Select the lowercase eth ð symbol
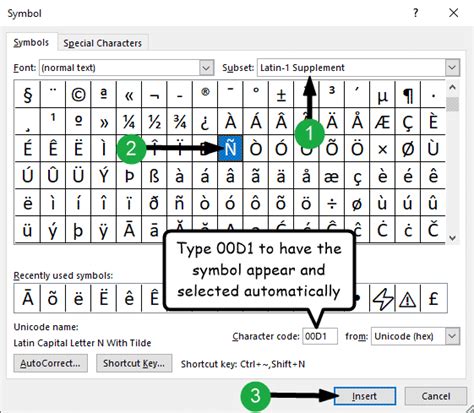Image resolution: width=474 pixels, height=413 pixels. [154, 203]
